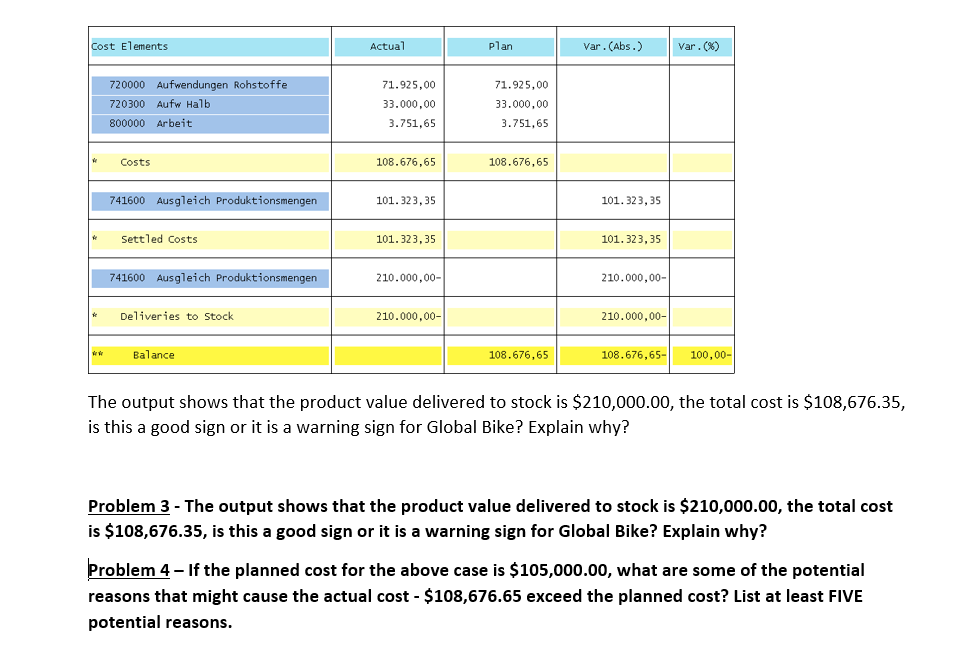Click the words 'List at least FIVE'
961x649 pixels.
pos(798,596)
